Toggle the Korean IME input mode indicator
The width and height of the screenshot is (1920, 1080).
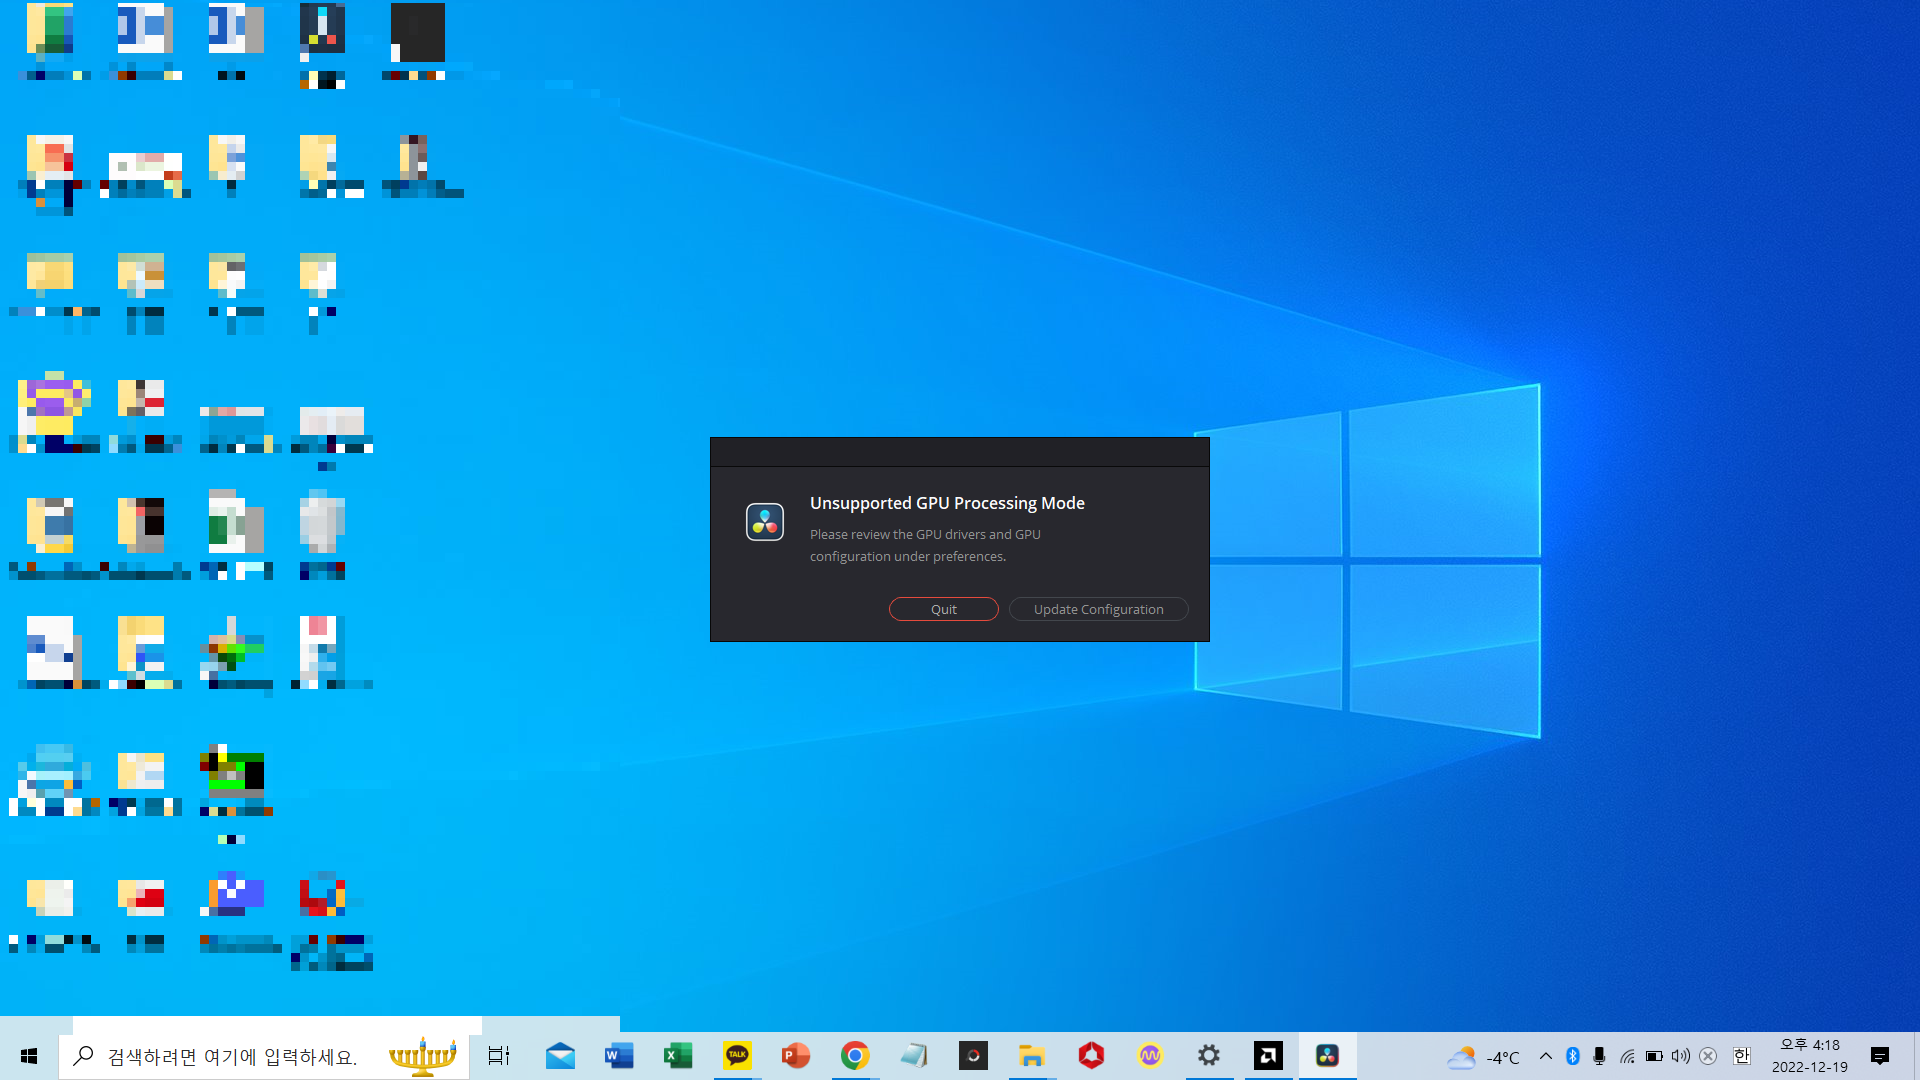[1742, 1056]
